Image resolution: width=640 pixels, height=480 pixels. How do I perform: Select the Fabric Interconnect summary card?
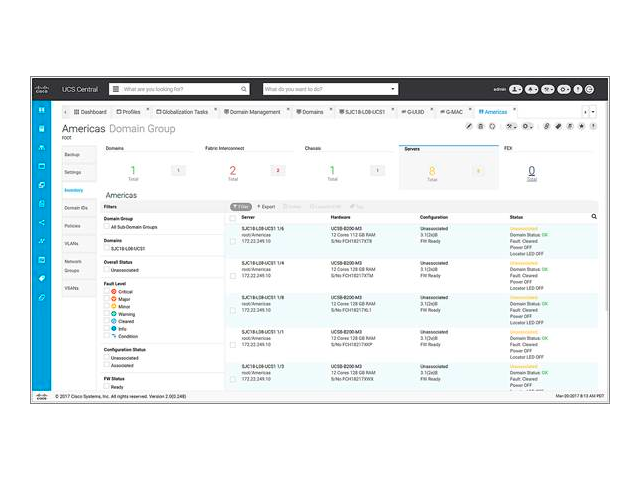[249, 165]
